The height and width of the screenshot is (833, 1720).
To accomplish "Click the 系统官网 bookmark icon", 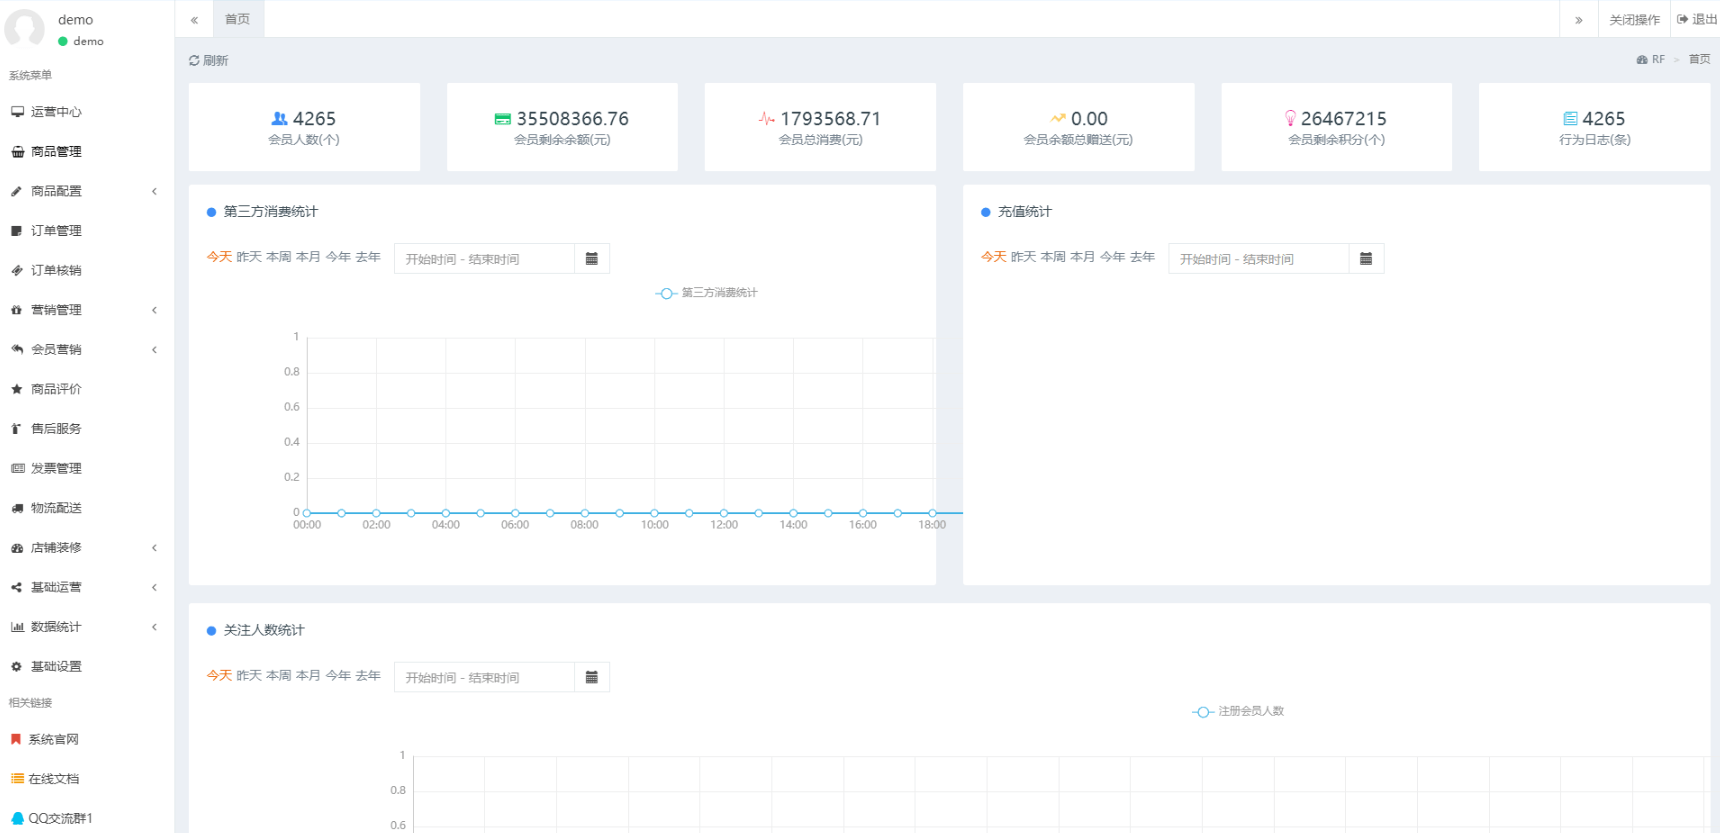I will 16,739.
